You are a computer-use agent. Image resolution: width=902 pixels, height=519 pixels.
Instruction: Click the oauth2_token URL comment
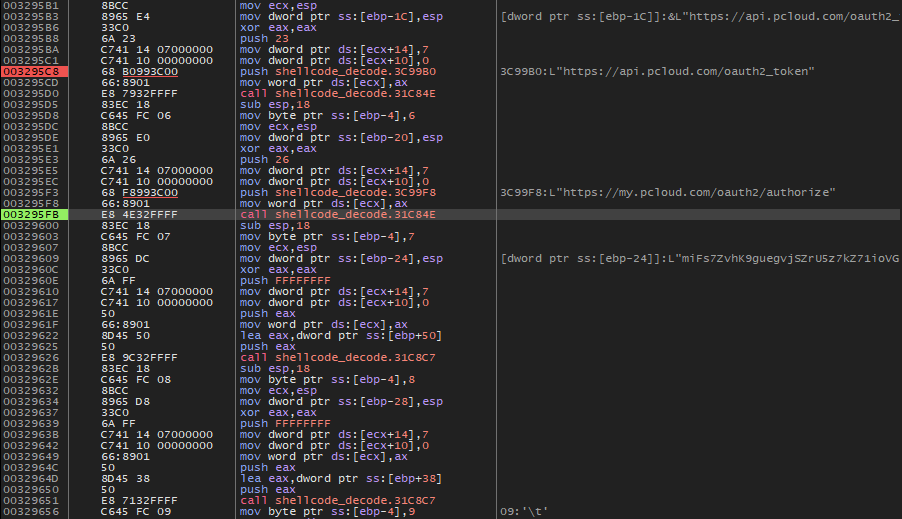658,71
